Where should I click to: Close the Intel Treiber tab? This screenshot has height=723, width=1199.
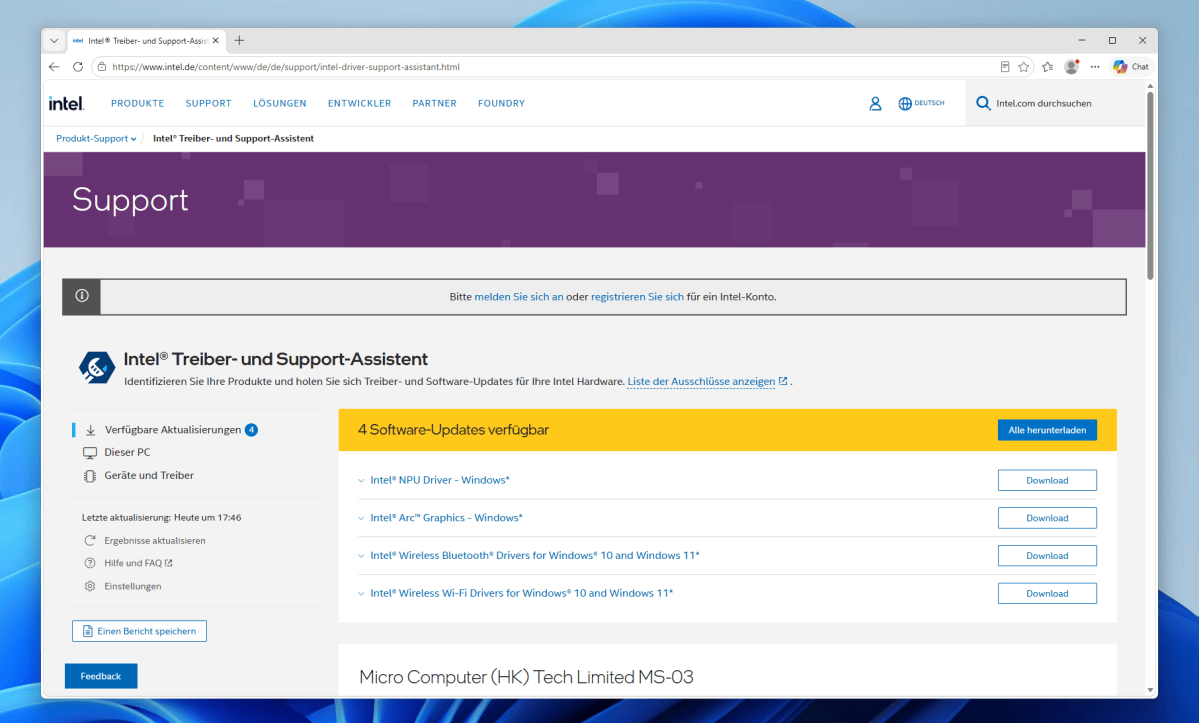point(216,41)
